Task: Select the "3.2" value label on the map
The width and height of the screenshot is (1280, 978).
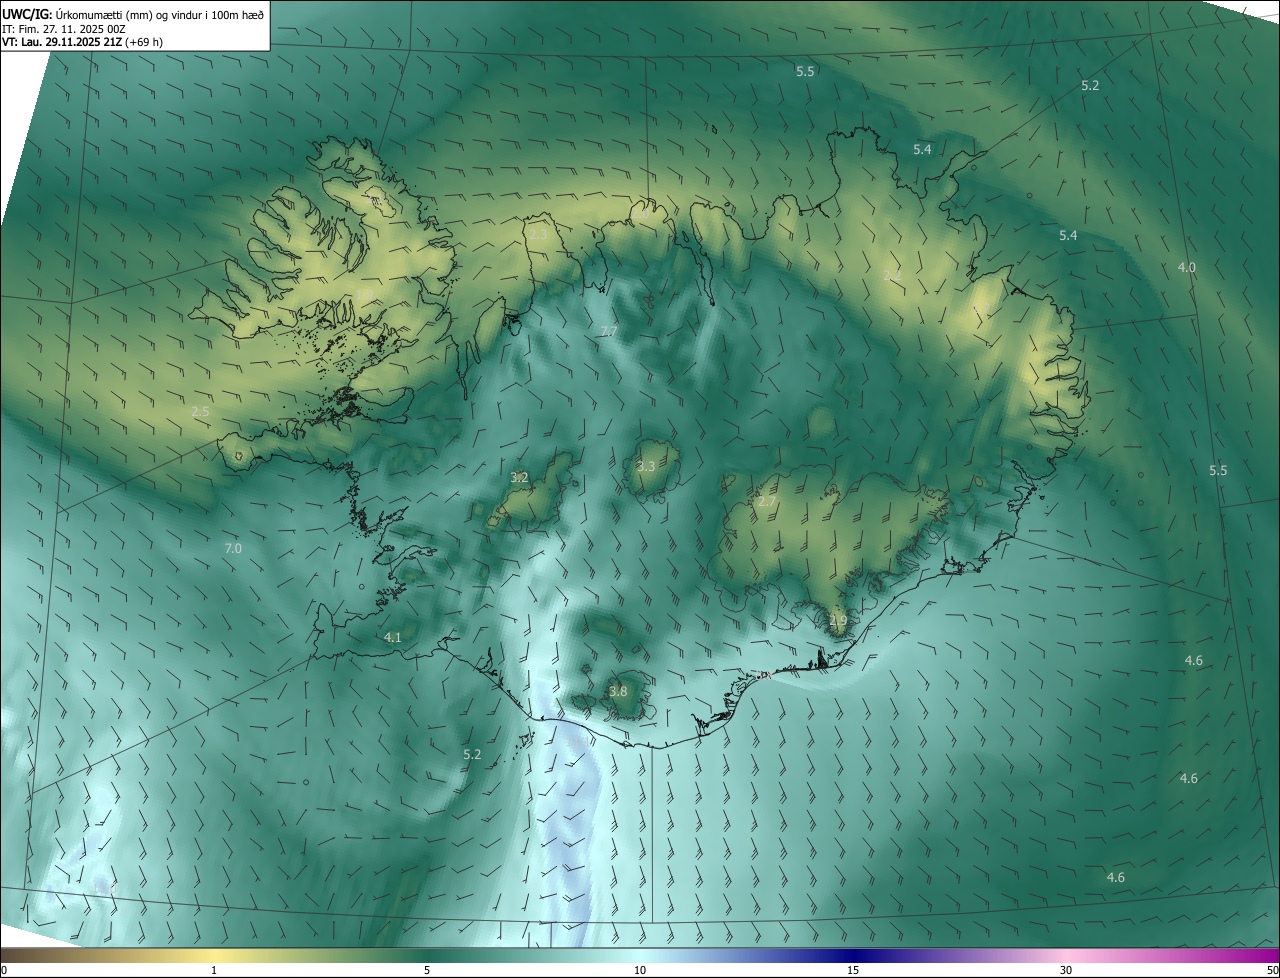Action: [x=519, y=478]
